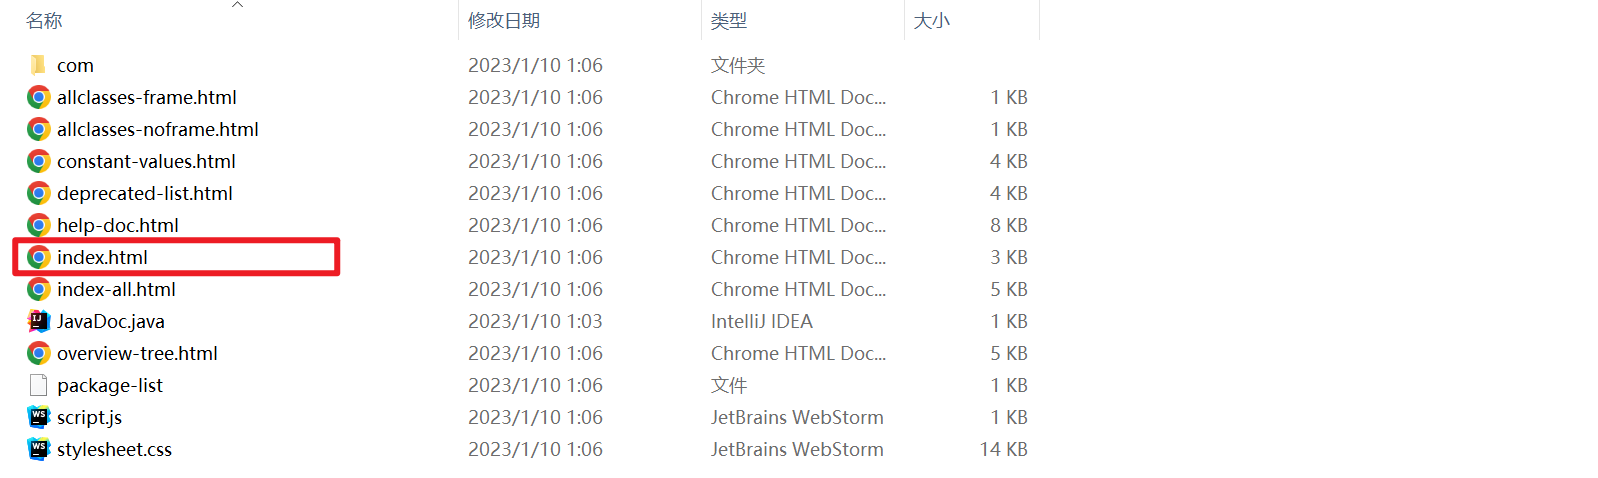The width and height of the screenshot is (1598, 478).
Task: Click the Chrome icon next to index.html
Action: [x=38, y=257]
